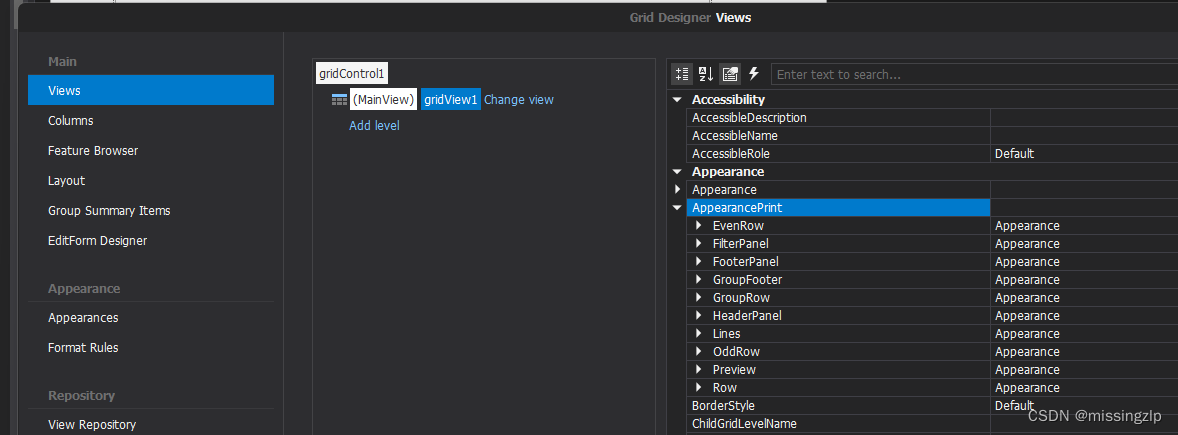Image resolution: width=1178 pixels, height=435 pixels.
Task: Expand the EvenRow appearance
Action: pyautogui.click(x=699, y=225)
